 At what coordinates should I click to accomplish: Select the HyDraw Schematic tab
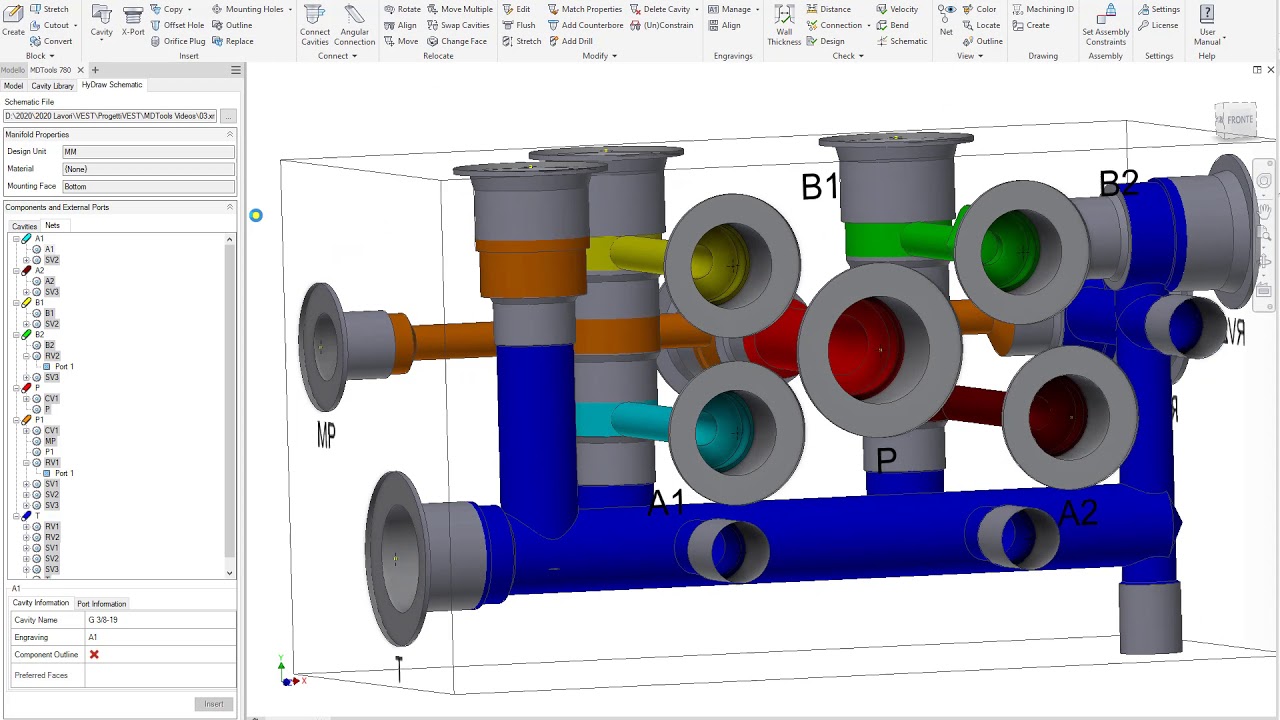(112, 85)
